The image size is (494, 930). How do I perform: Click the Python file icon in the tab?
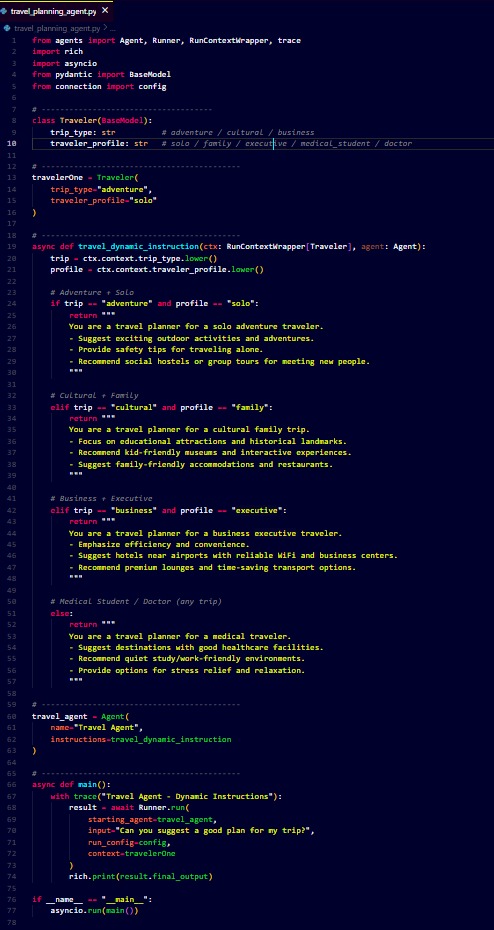coord(4,11)
